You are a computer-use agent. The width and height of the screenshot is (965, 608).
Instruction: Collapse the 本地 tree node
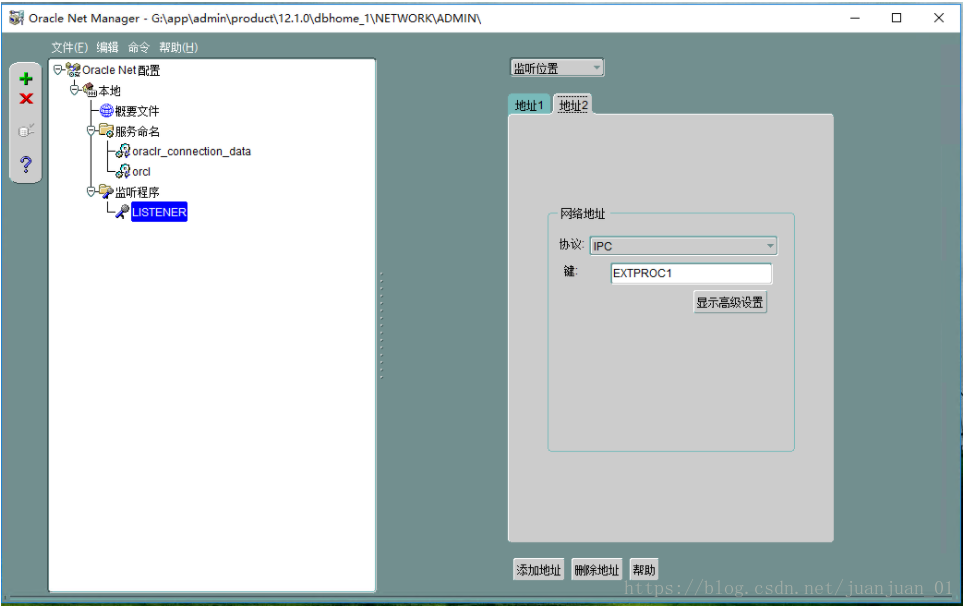pos(74,90)
